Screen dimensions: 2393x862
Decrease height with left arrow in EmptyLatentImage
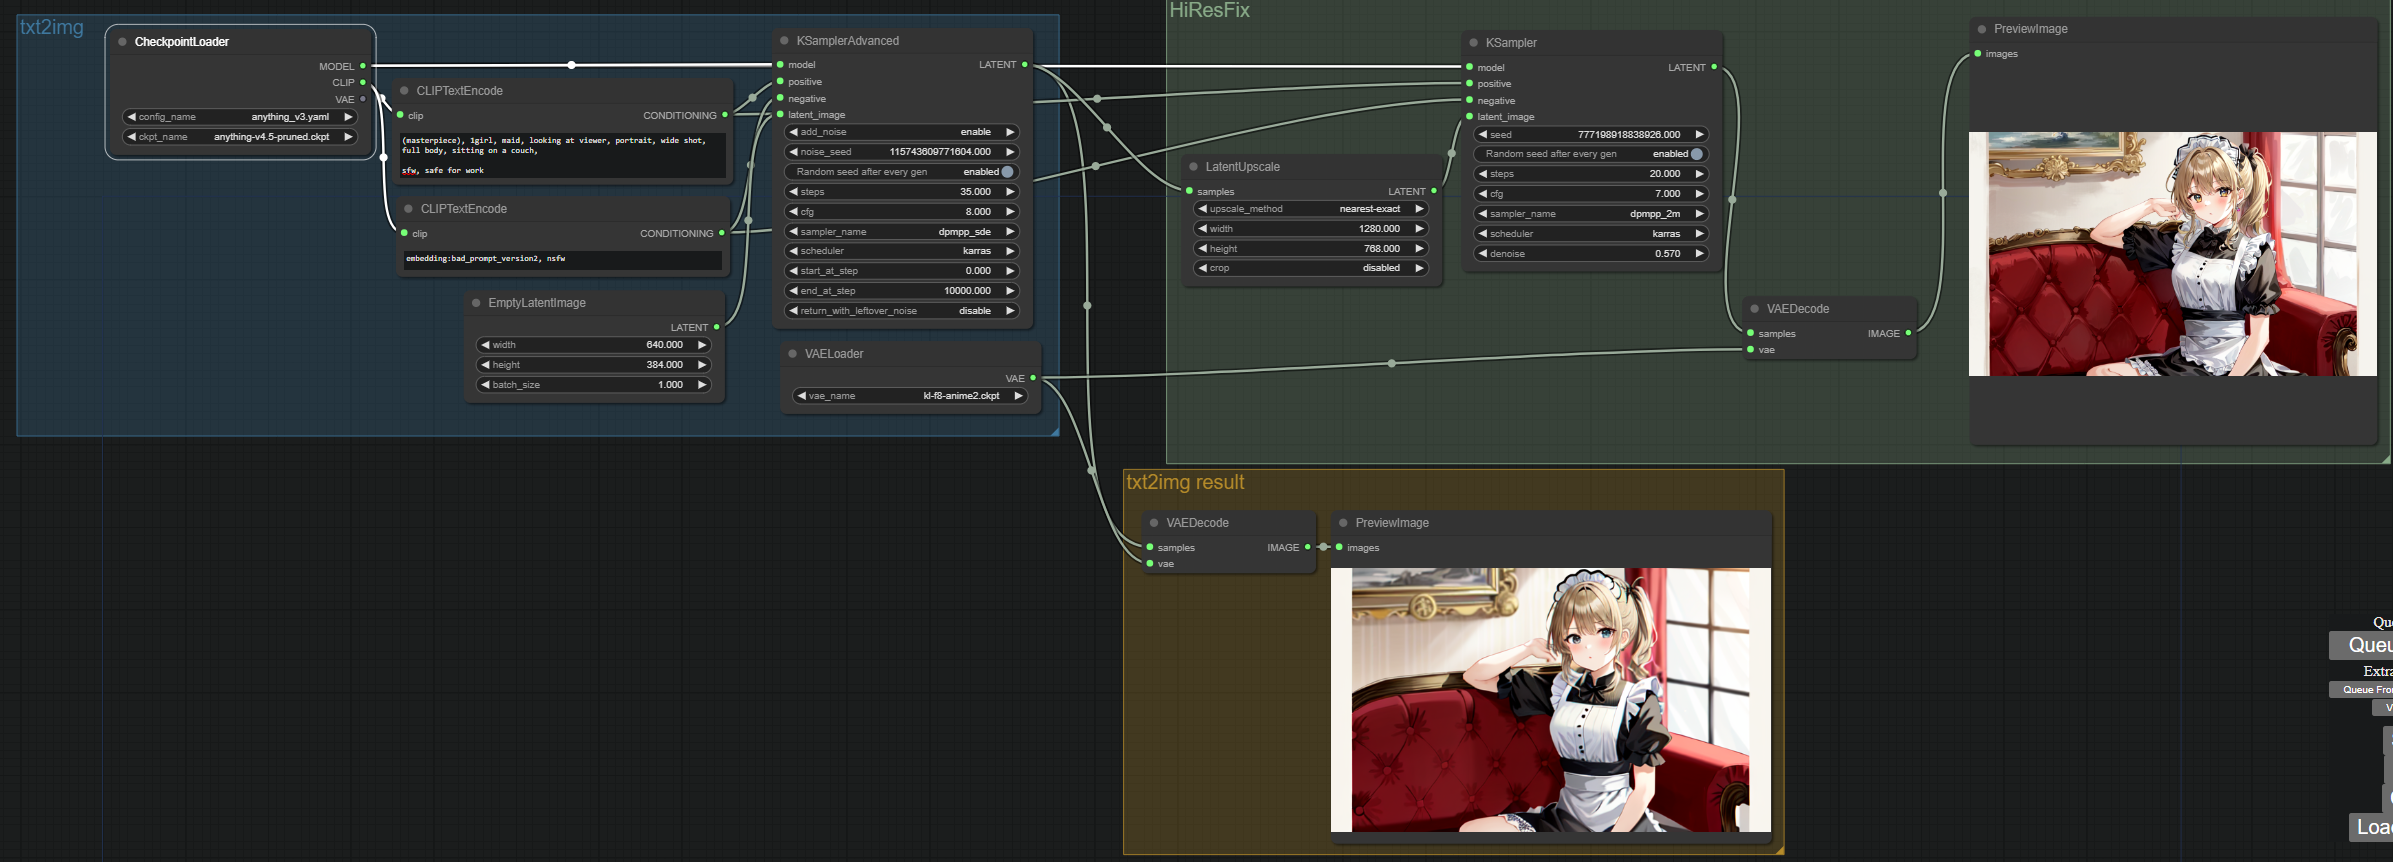click(486, 365)
